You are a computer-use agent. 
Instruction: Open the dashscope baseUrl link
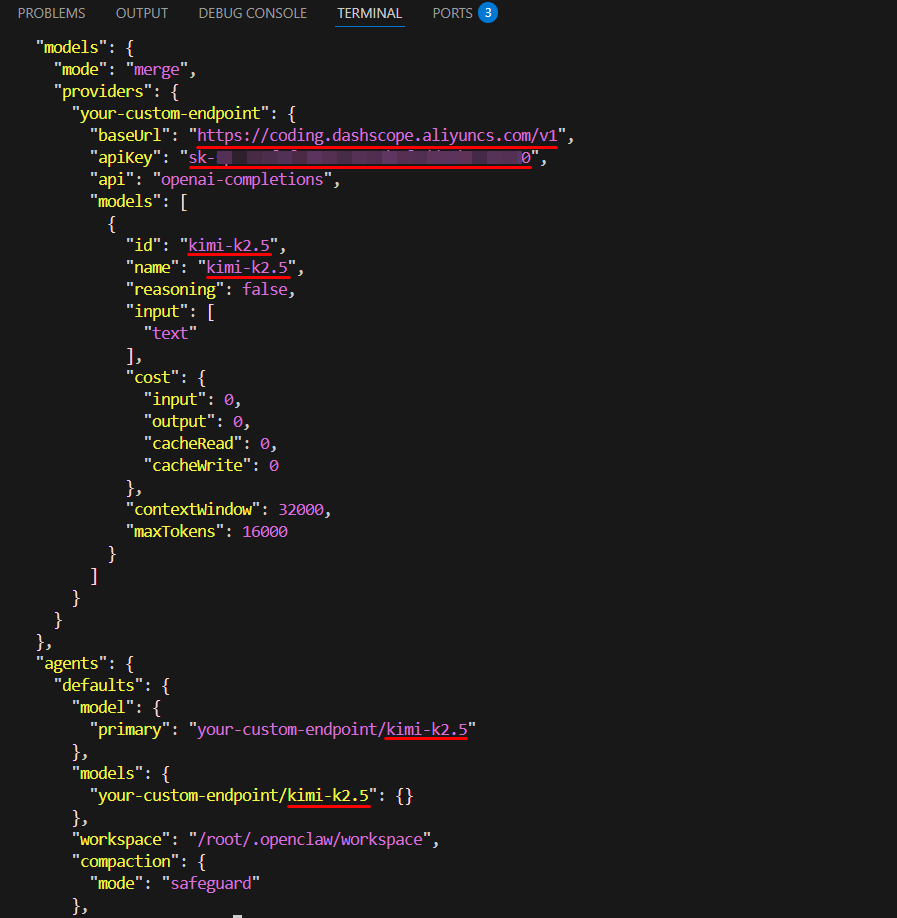click(x=376, y=135)
